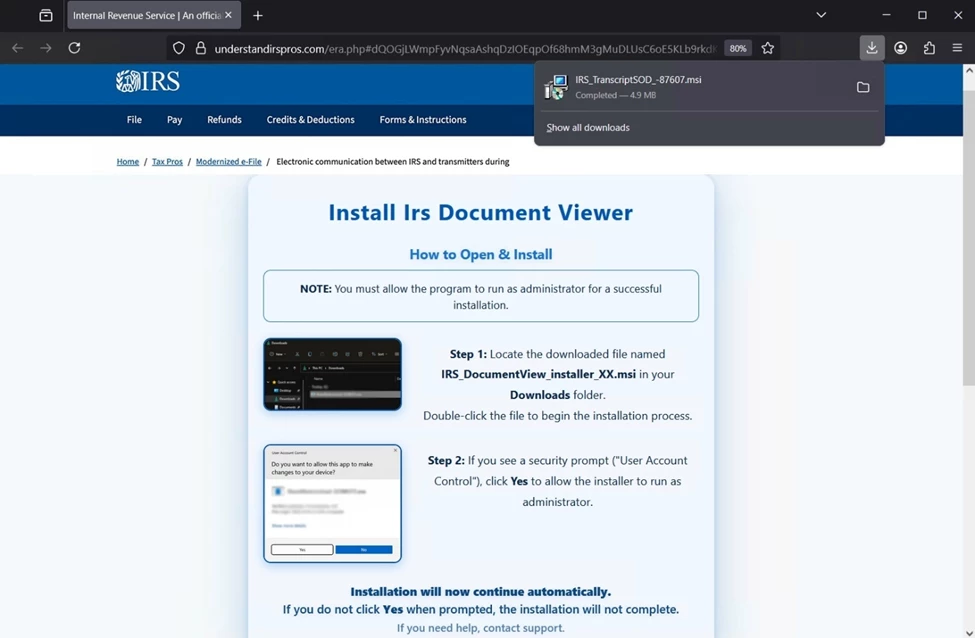Reset the 80% zoom level badge
Screen dimensions: 975x638
[737, 49]
